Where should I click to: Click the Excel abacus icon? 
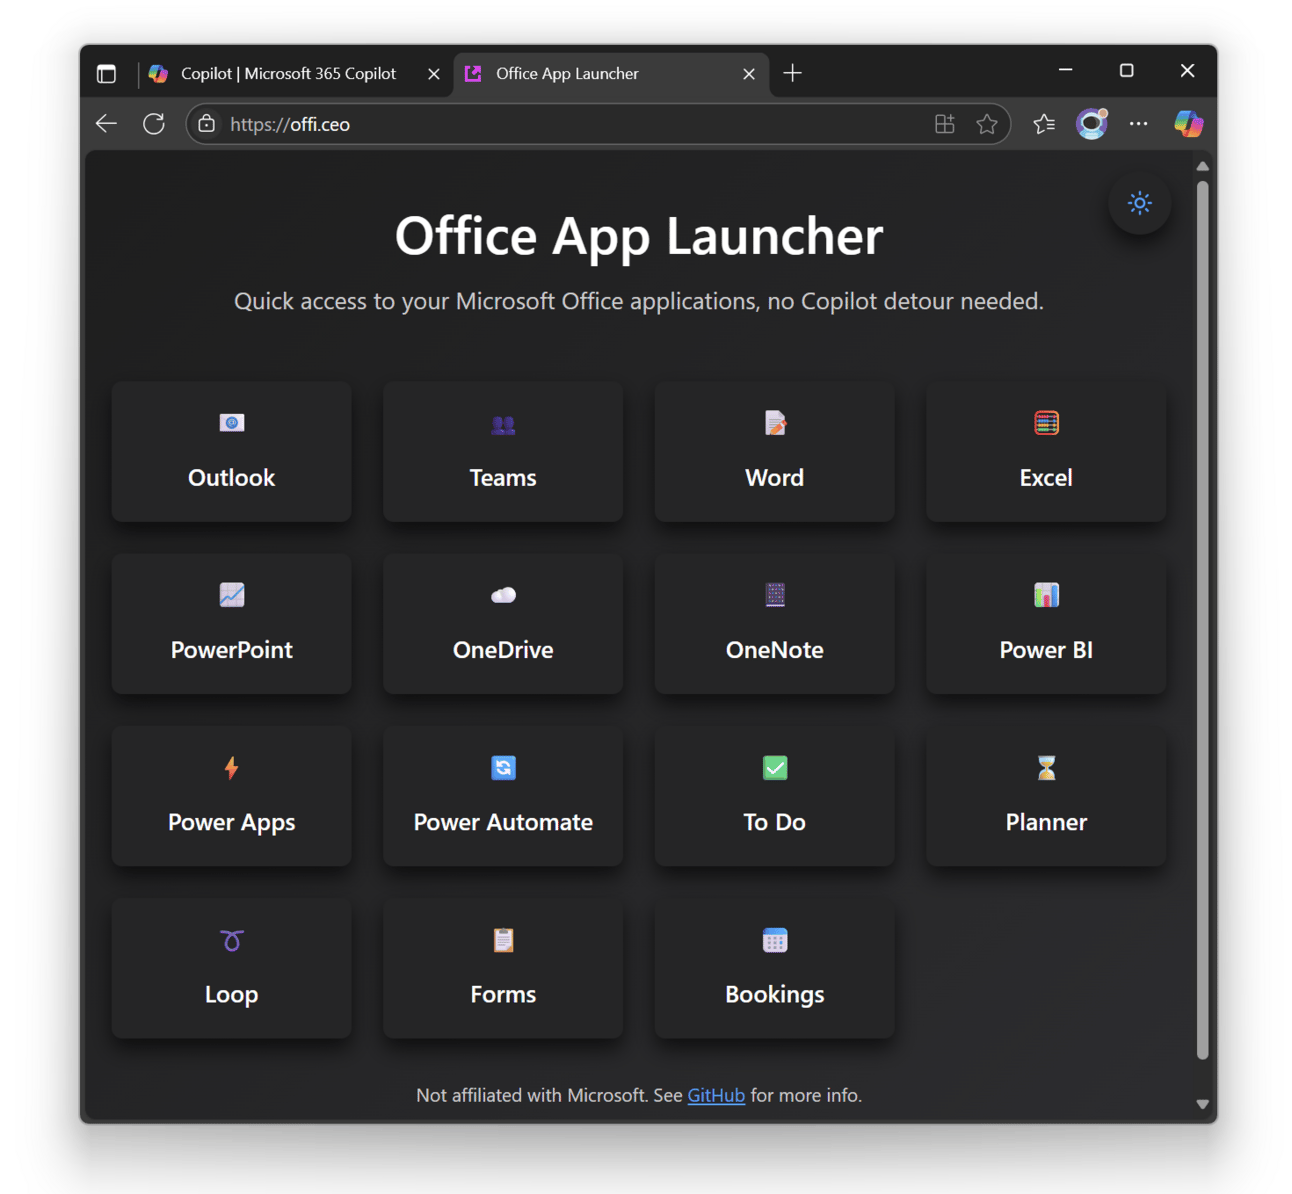pos(1046,423)
